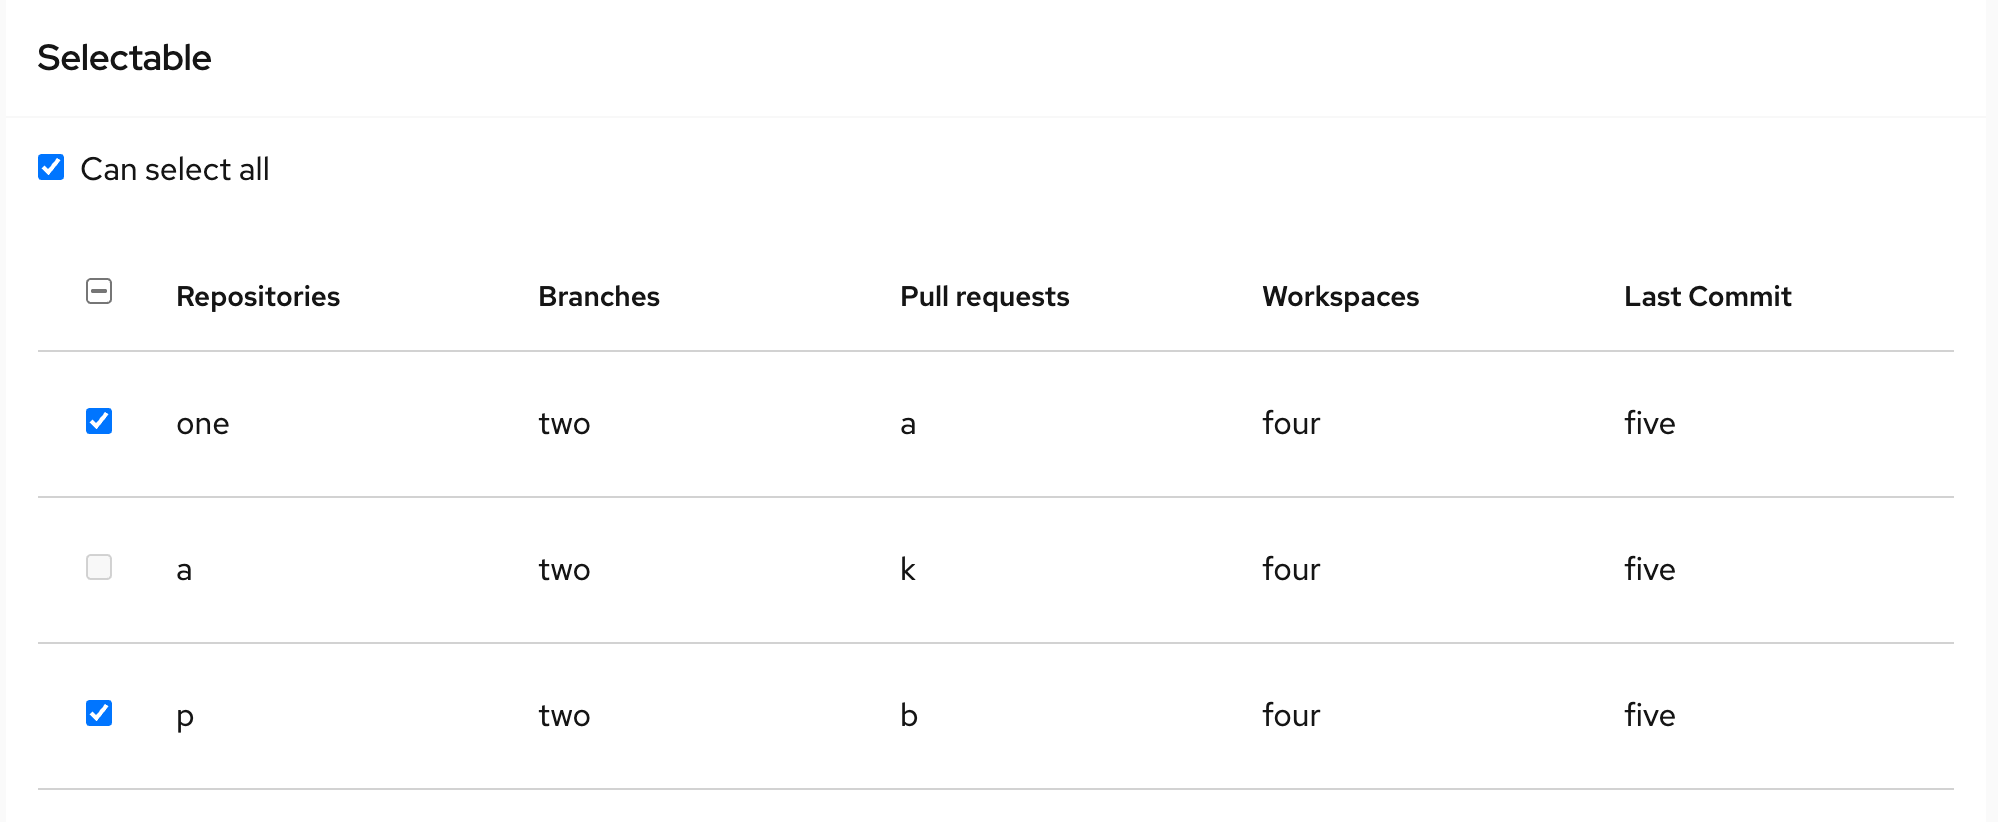Image resolution: width=1998 pixels, height=822 pixels.
Task: Click the Branches column header
Action: pyautogui.click(x=599, y=296)
